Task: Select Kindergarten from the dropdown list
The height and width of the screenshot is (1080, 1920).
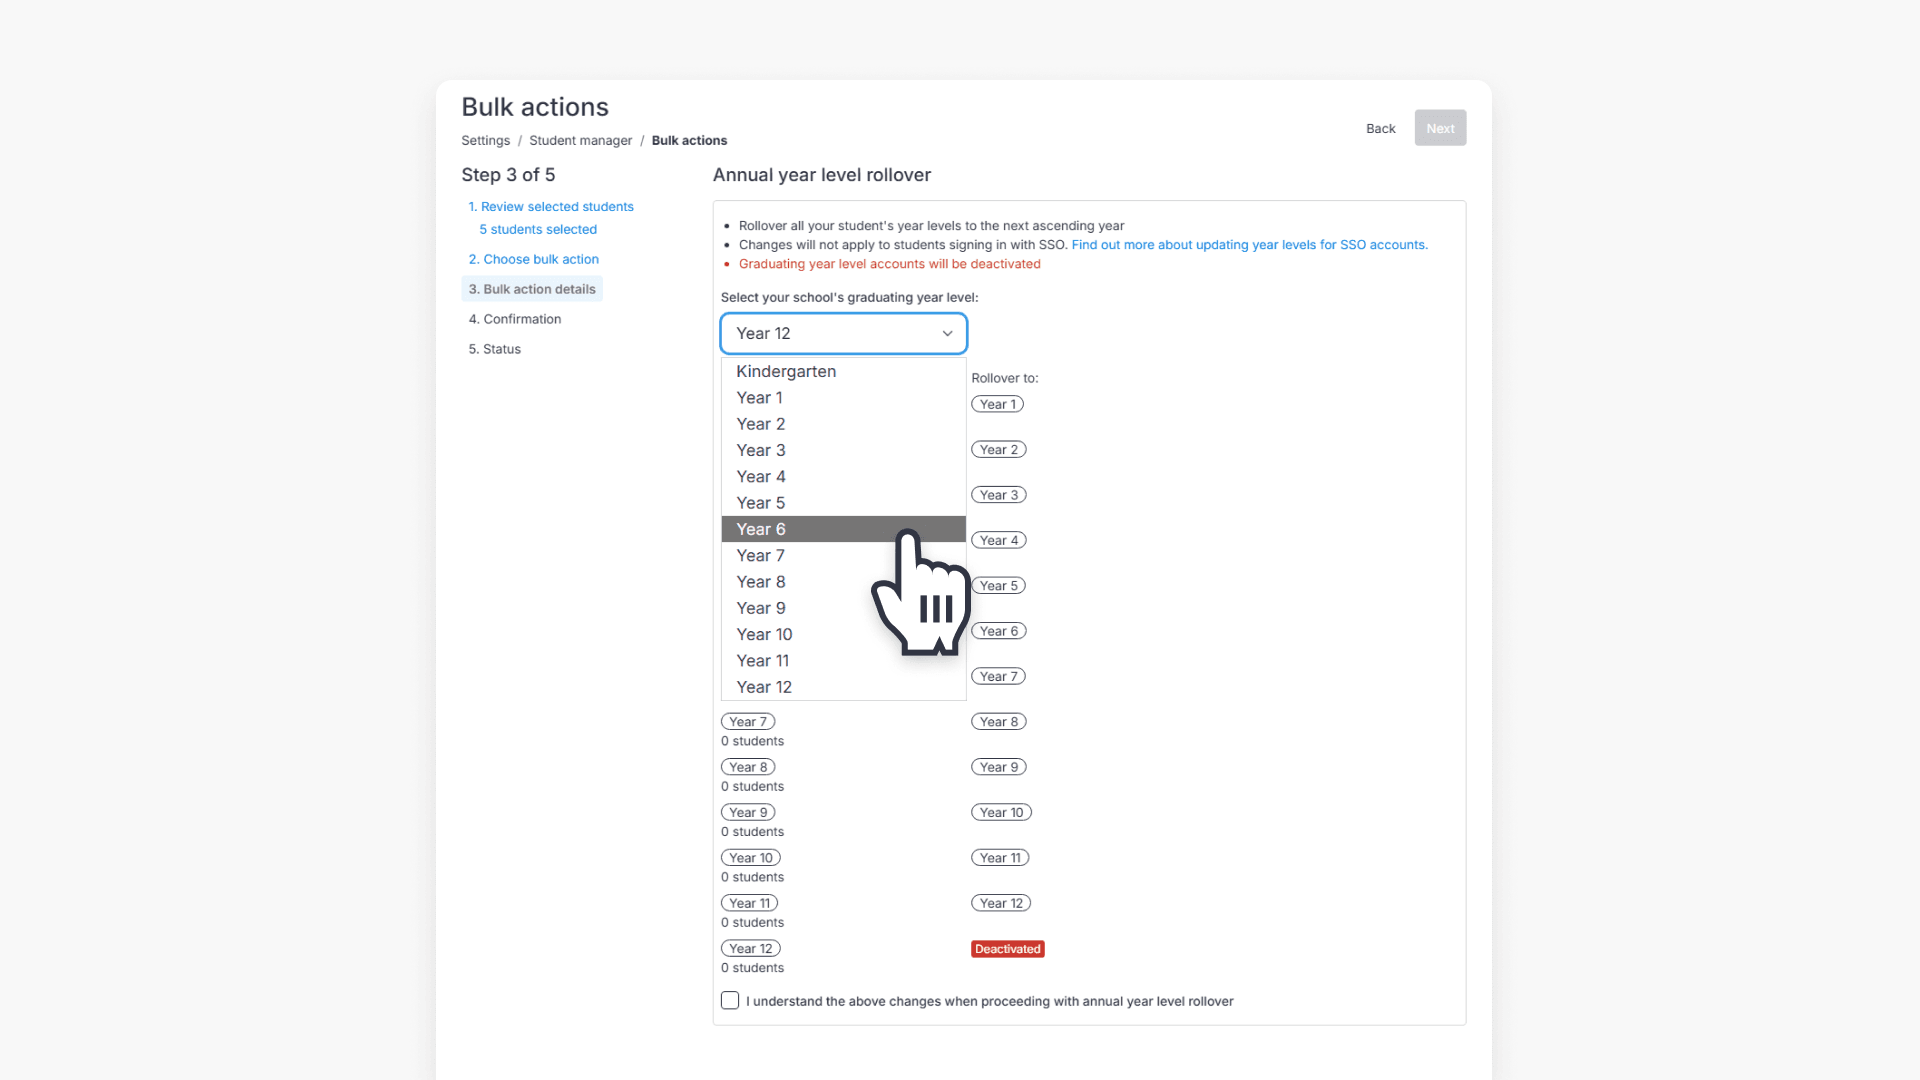Action: [786, 371]
